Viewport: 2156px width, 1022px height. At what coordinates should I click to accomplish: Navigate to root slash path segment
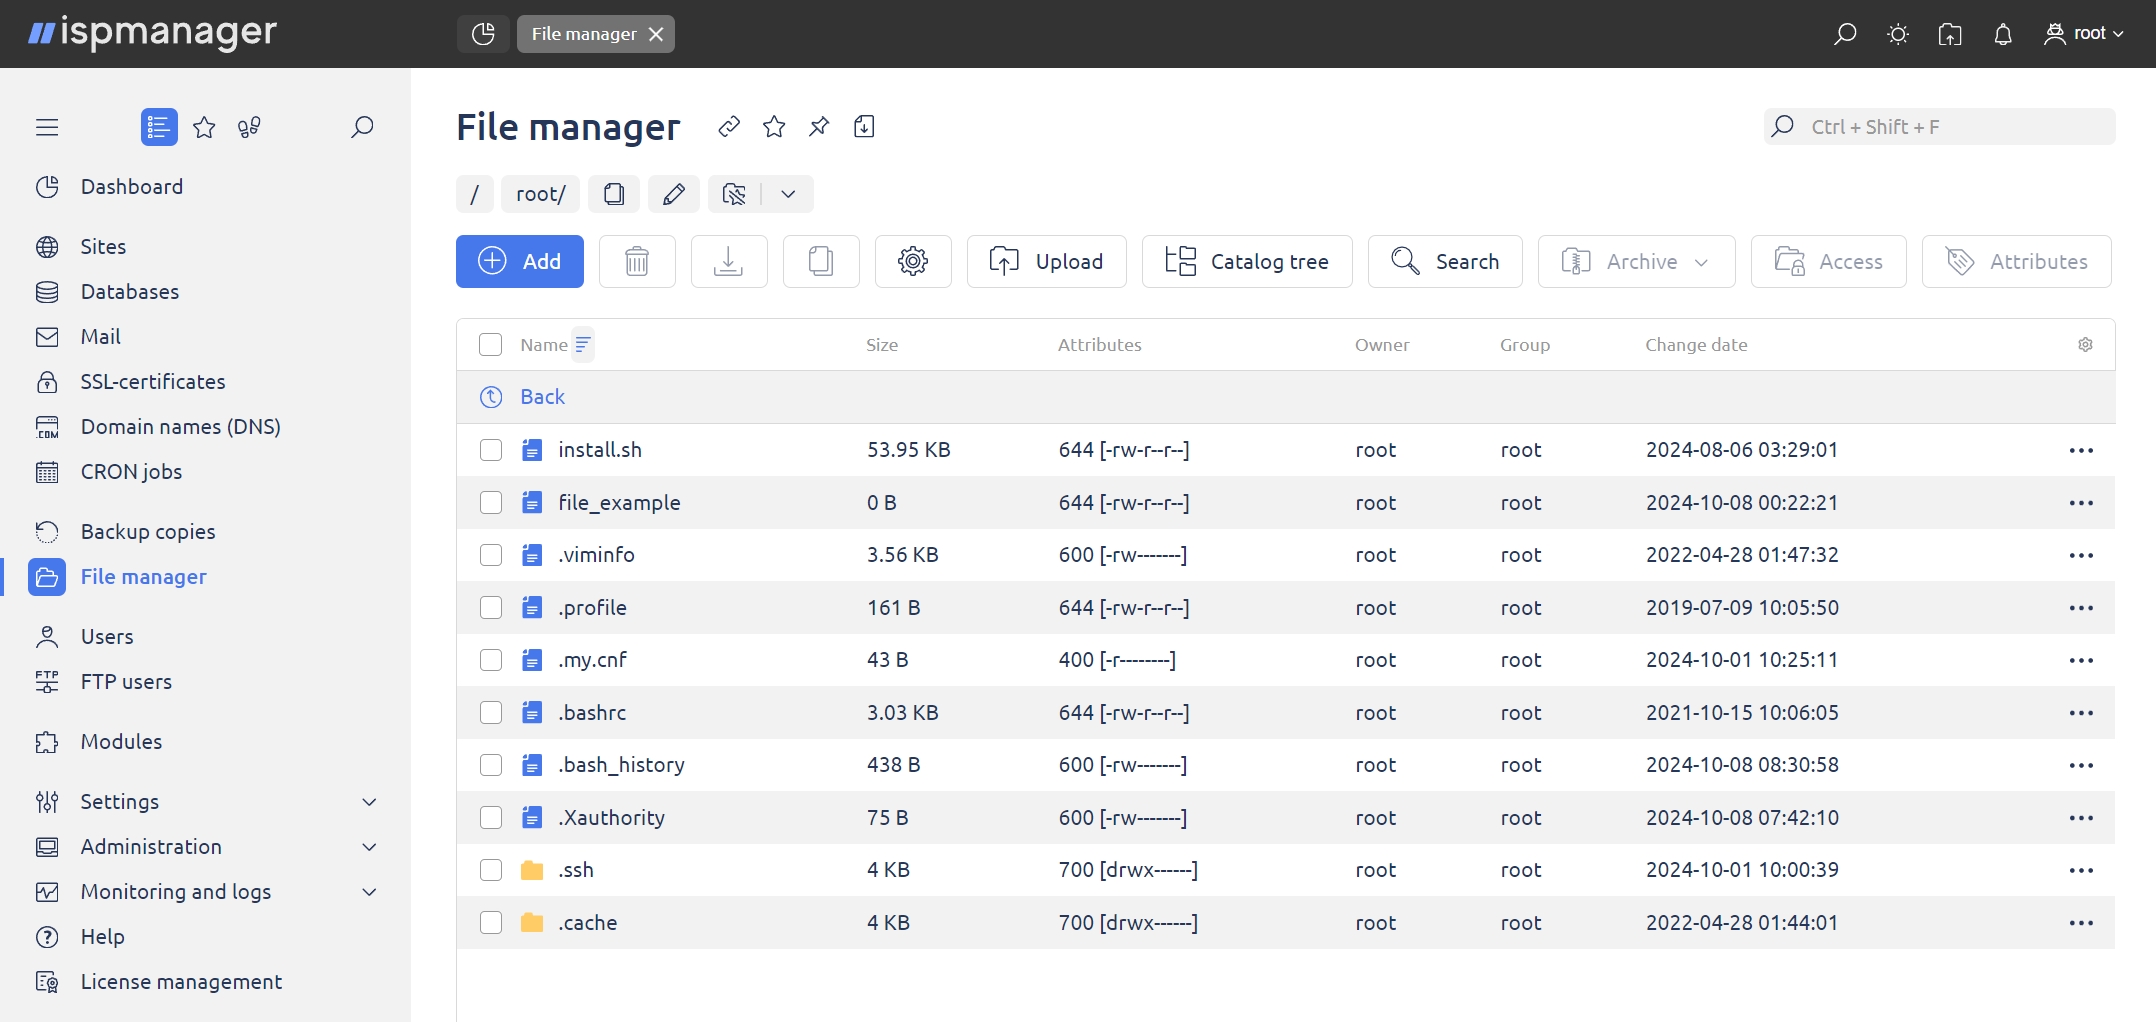(x=475, y=194)
